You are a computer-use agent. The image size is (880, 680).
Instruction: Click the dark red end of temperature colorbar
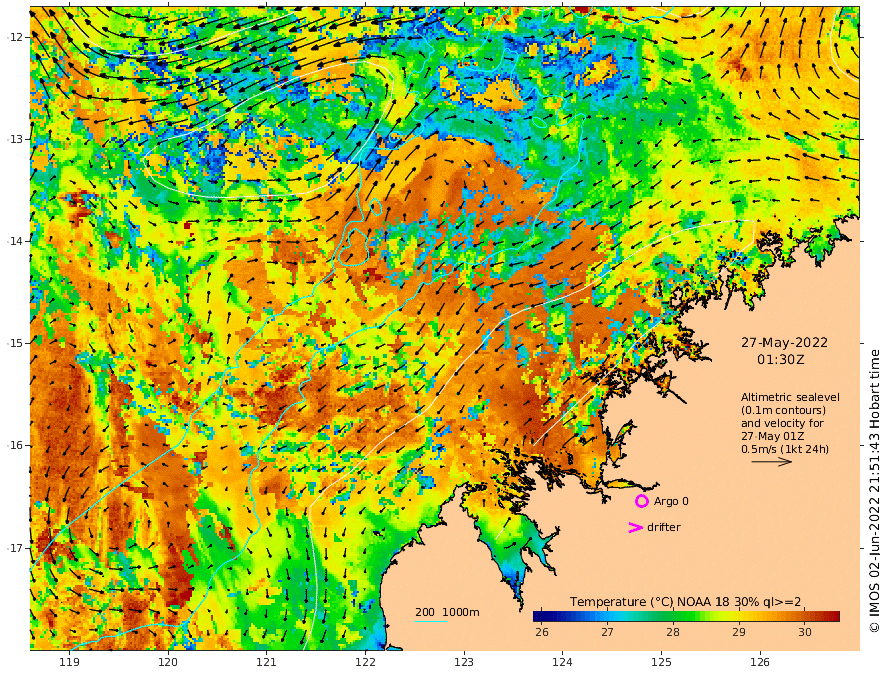[x=833, y=617]
